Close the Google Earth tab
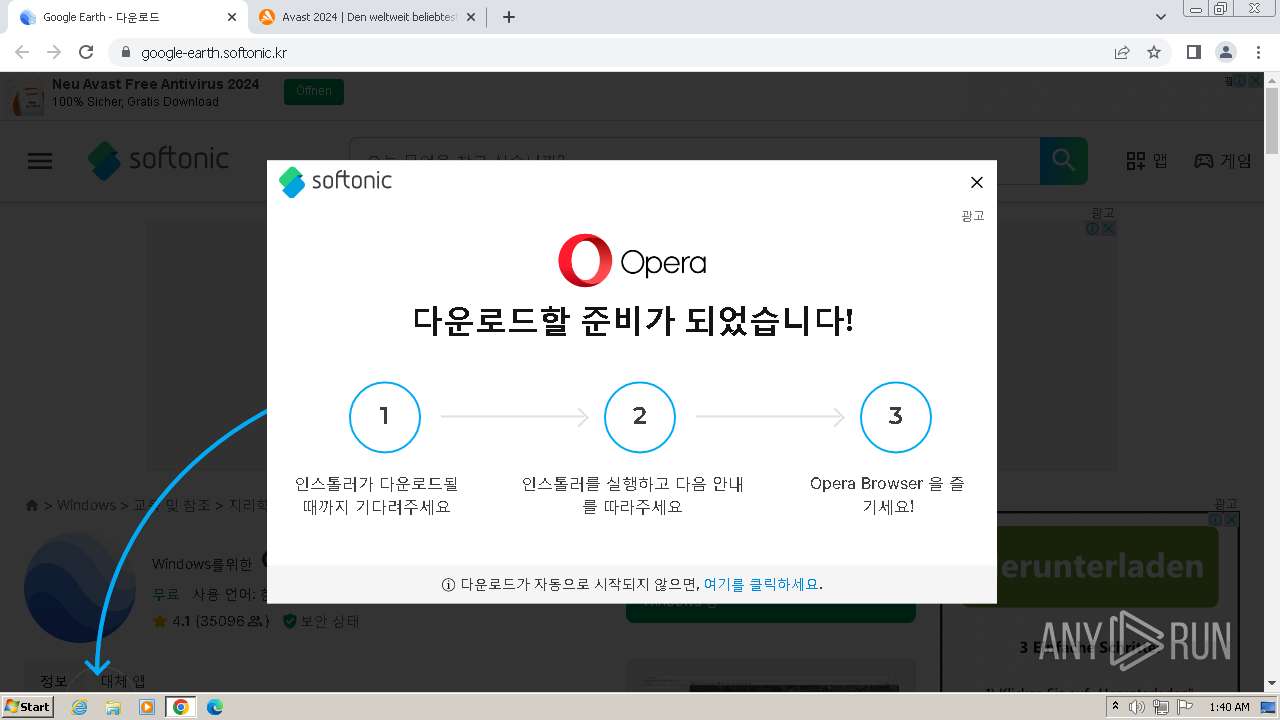The width and height of the screenshot is (1280, 720). 232,17
